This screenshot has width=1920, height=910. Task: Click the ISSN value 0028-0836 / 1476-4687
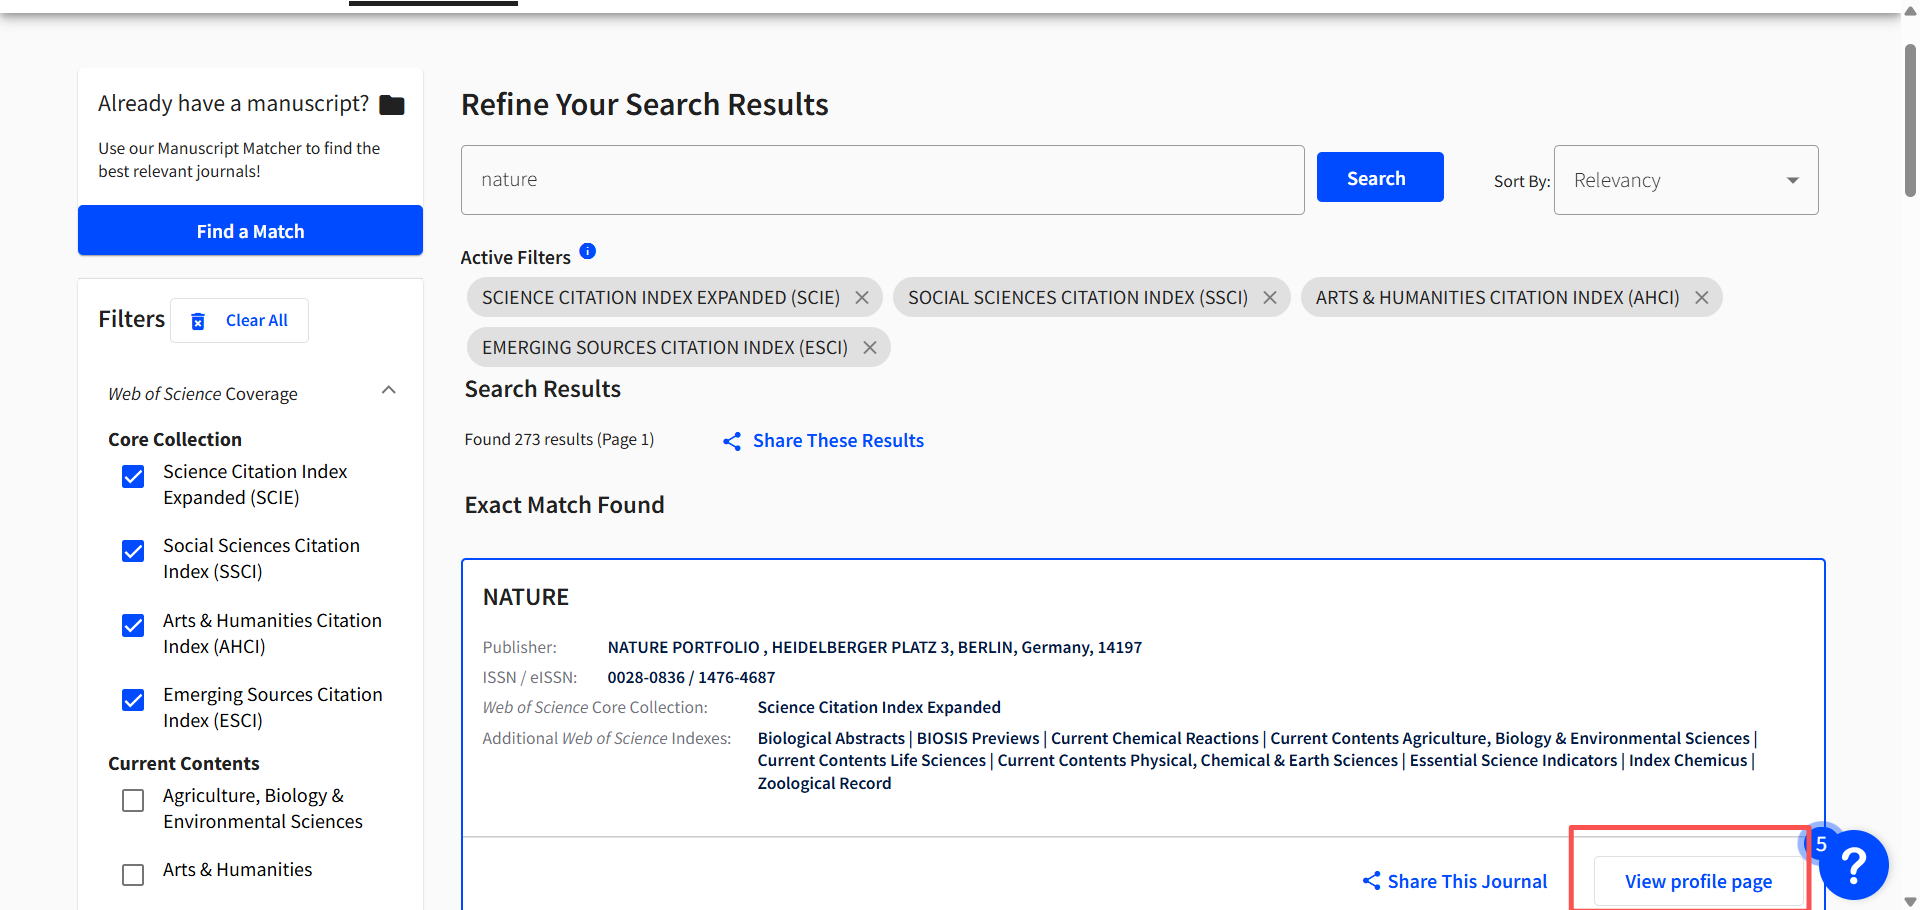pos(691,677)
